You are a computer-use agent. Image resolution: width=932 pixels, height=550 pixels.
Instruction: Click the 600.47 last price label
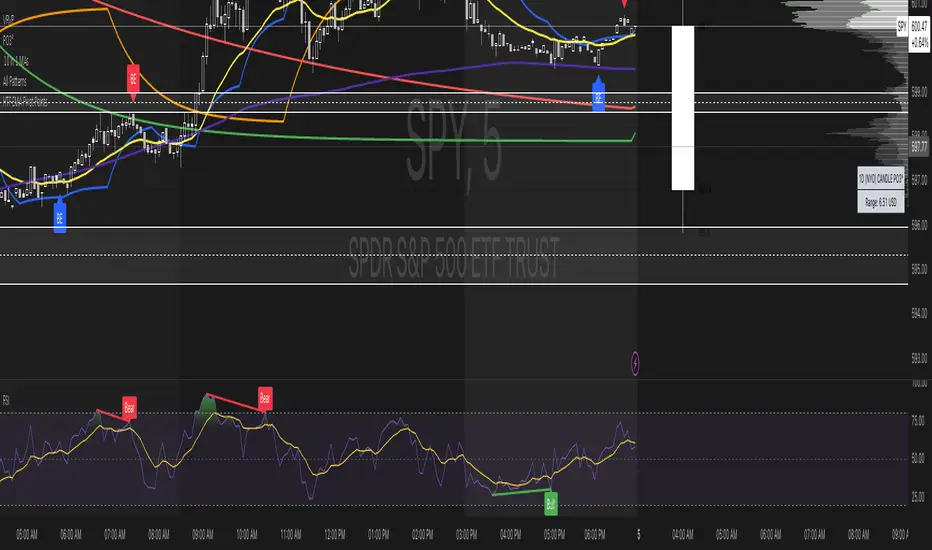click(x=919, y=27)
